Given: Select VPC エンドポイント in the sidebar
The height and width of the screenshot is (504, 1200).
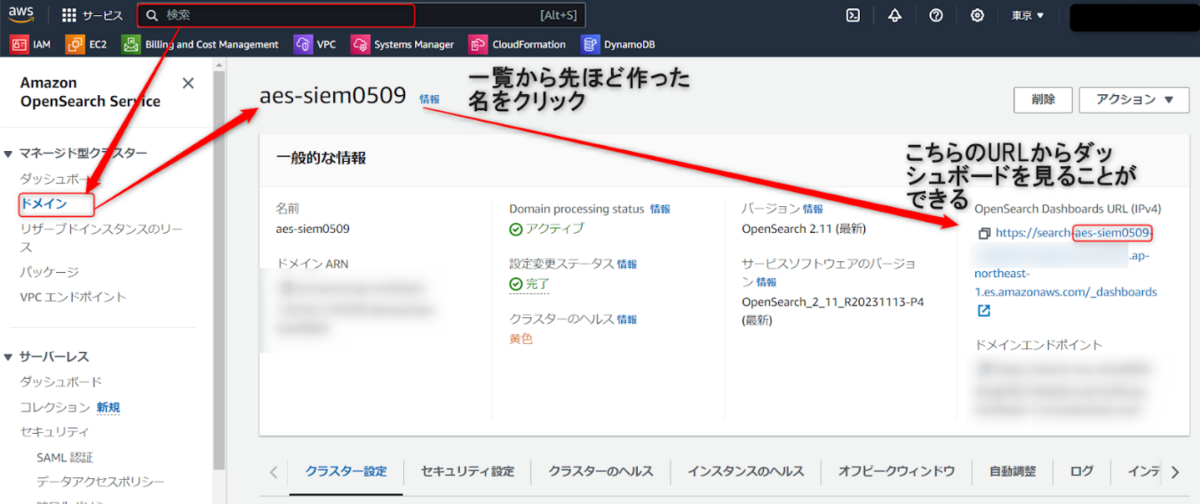Looking at the screenshot, I should coord(73,297).
